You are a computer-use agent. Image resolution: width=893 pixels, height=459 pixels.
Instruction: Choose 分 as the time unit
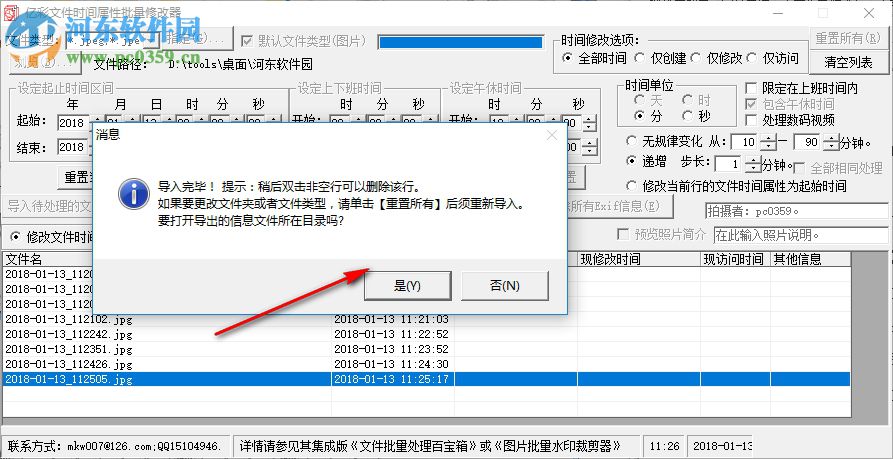(x=648, y=116)
